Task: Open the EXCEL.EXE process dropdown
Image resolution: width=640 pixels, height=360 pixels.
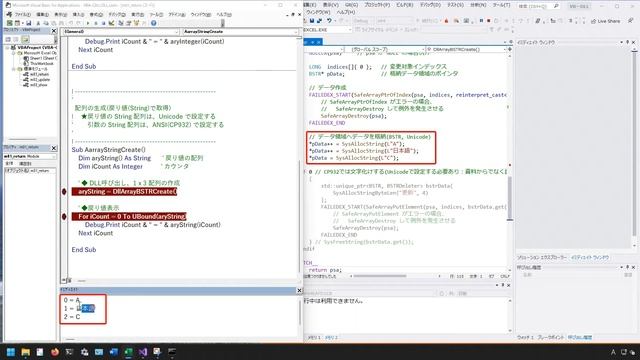Action: [x=328, y=30]
